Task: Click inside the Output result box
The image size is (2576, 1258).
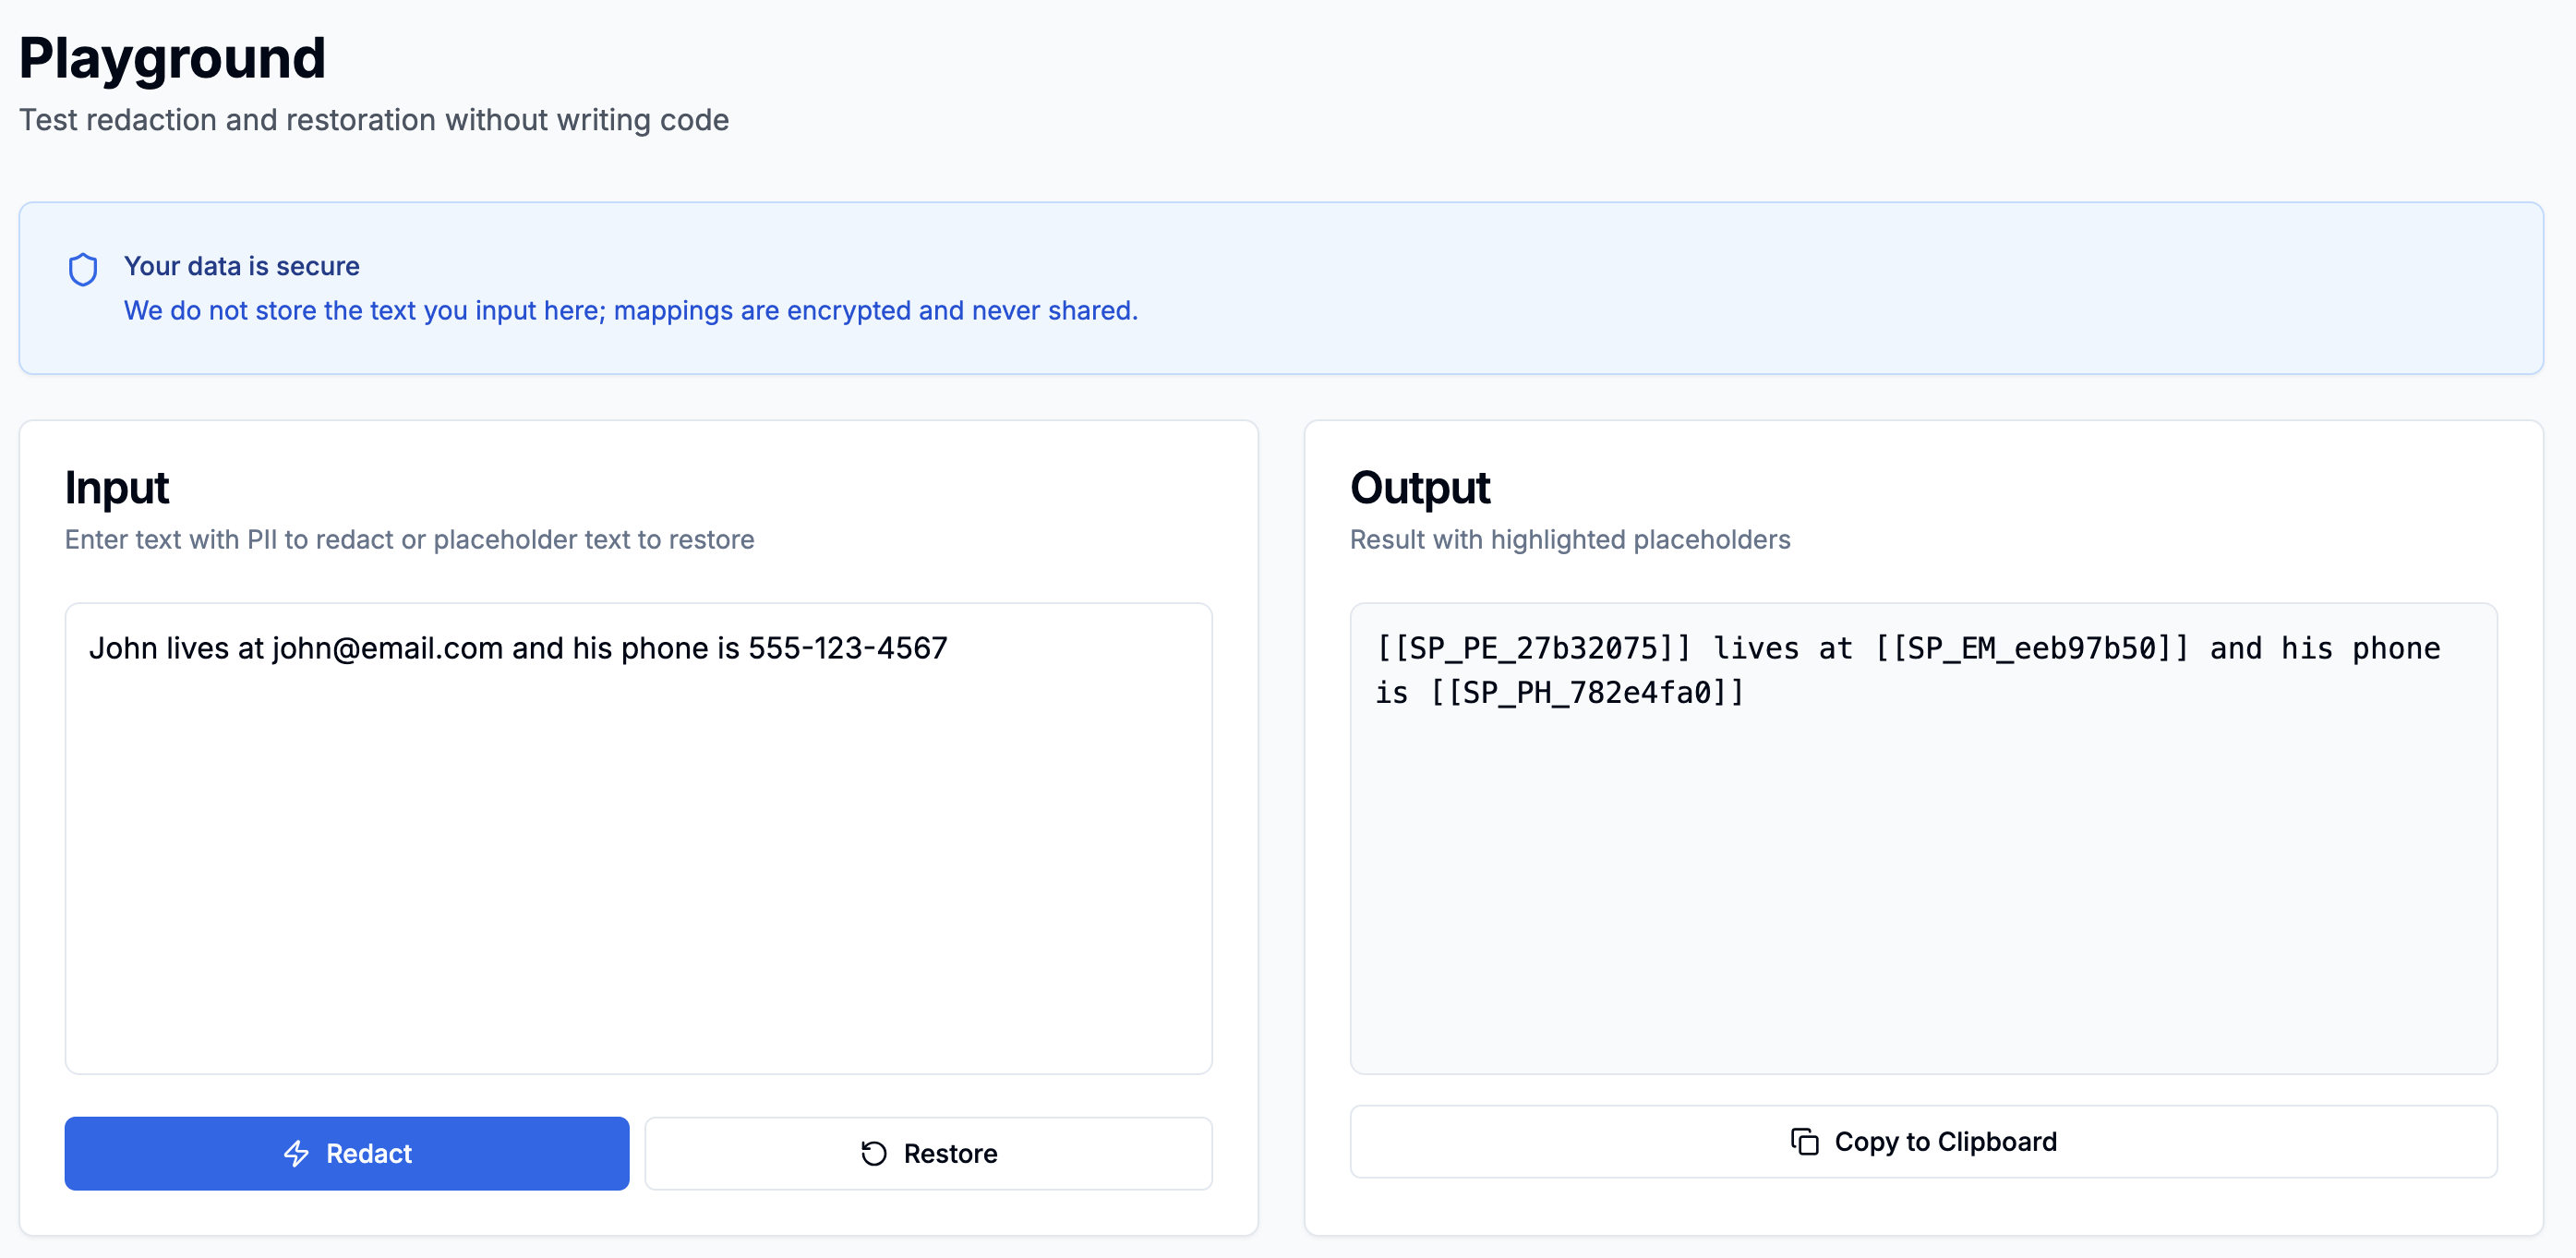Action: pyautogui.click(x=1923, y=838)
